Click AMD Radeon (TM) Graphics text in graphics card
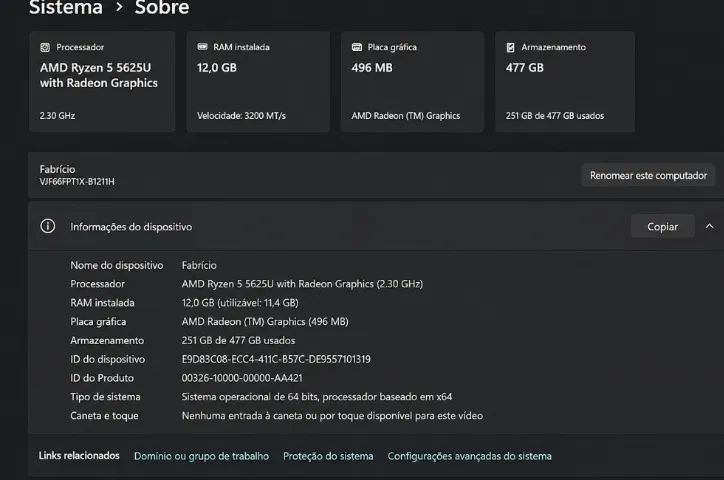Image resolution: width=724 pixels, height=480 pixels. 405,116
